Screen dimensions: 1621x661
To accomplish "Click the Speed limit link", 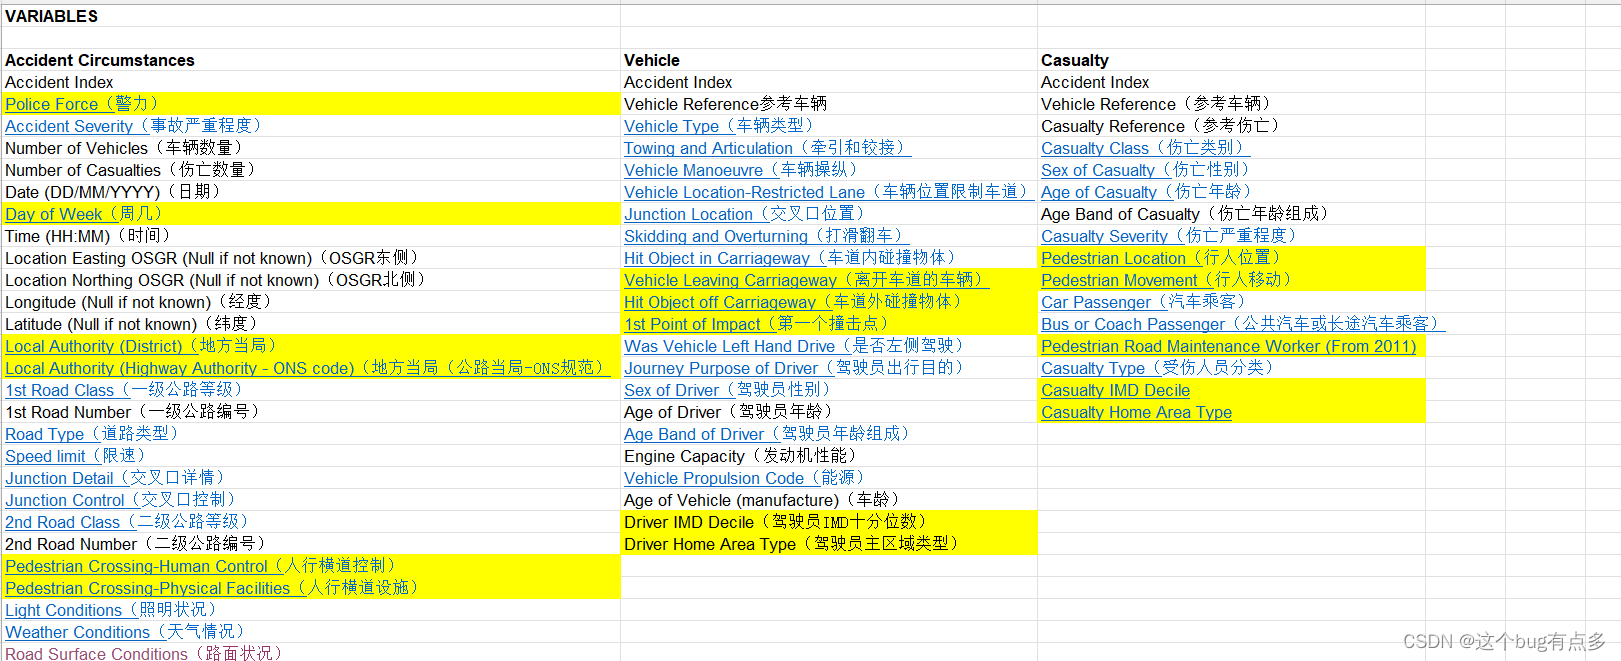I will 76,456.
